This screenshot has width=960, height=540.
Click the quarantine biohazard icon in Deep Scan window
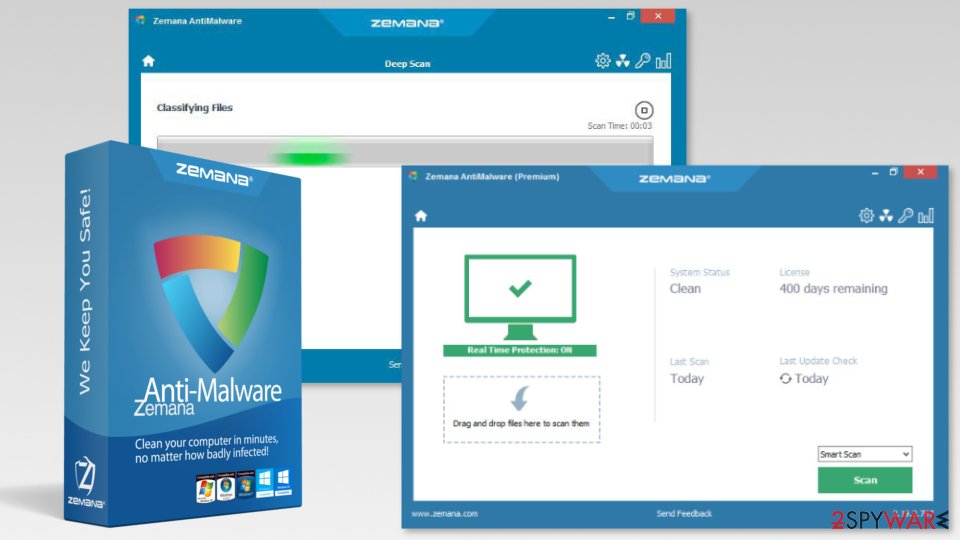(x=623, y=61)
